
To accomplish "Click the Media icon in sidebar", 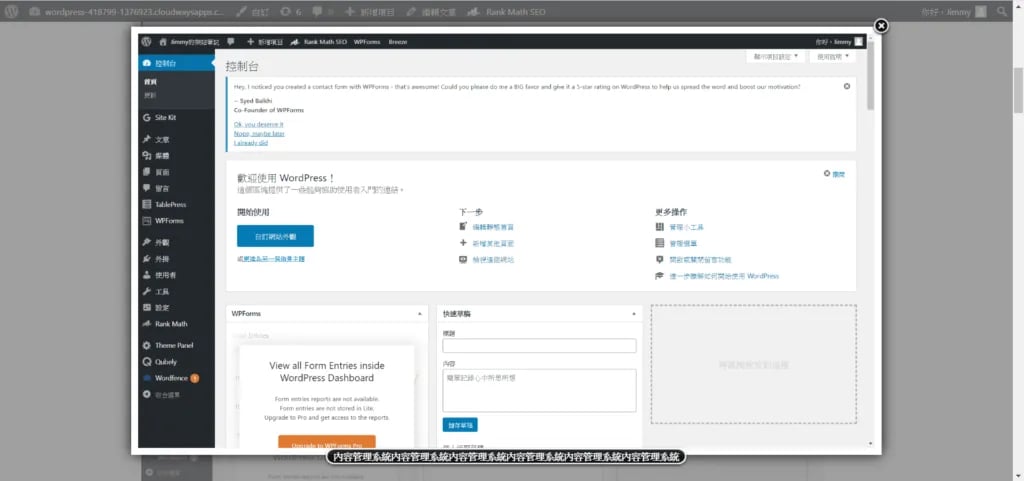I will (x=147, y=155).
